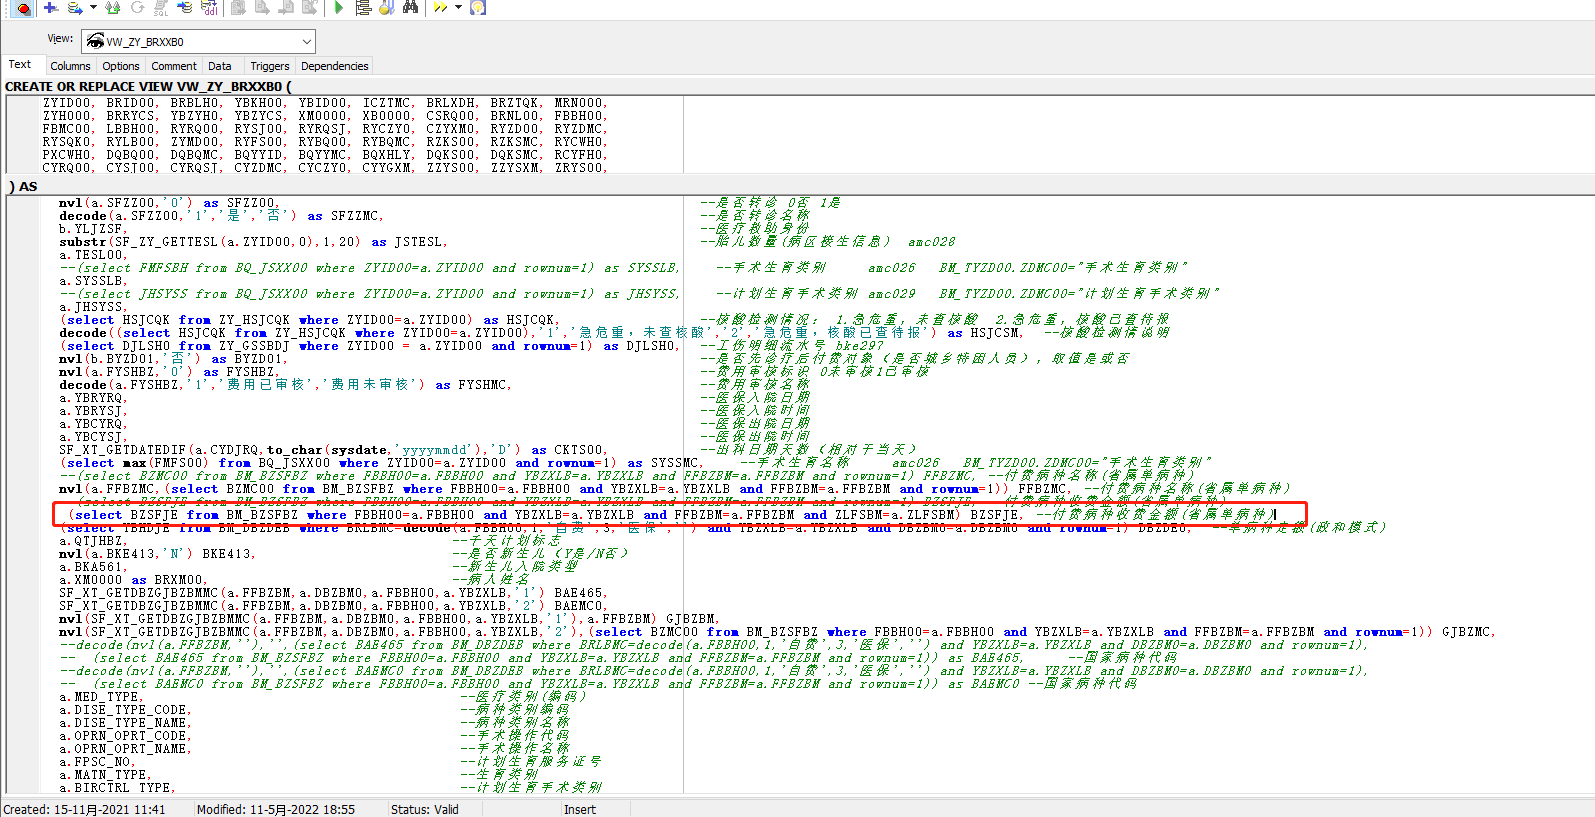Viewport: 1595px width, 817px height.
Task: Click the red circle icon in the toolbar
Action: [x=22, y=8]
